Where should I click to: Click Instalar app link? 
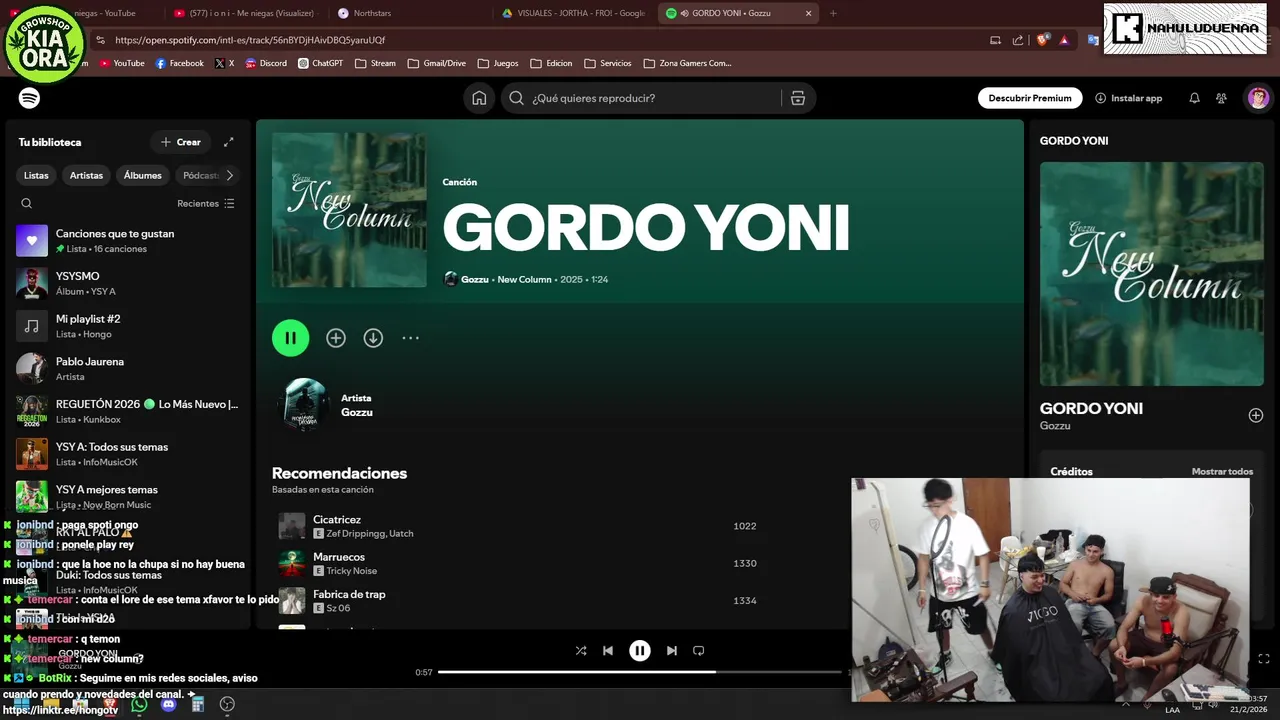(x=1129, y=98)
